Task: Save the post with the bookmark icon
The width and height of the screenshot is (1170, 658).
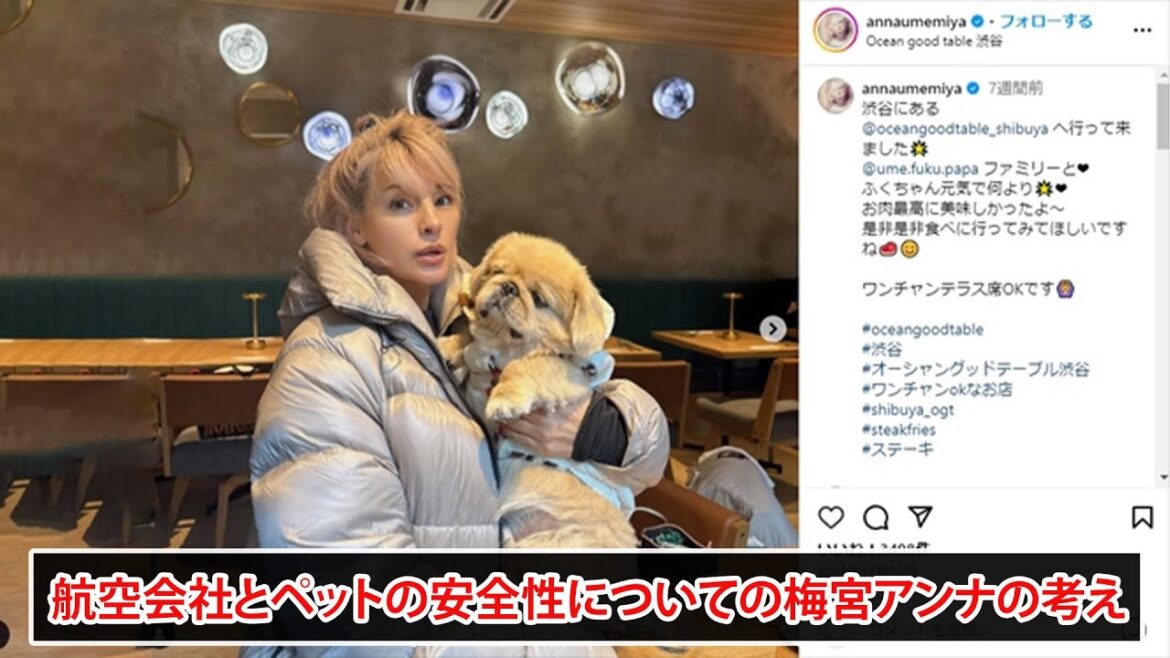Action: coord(1142,517)
